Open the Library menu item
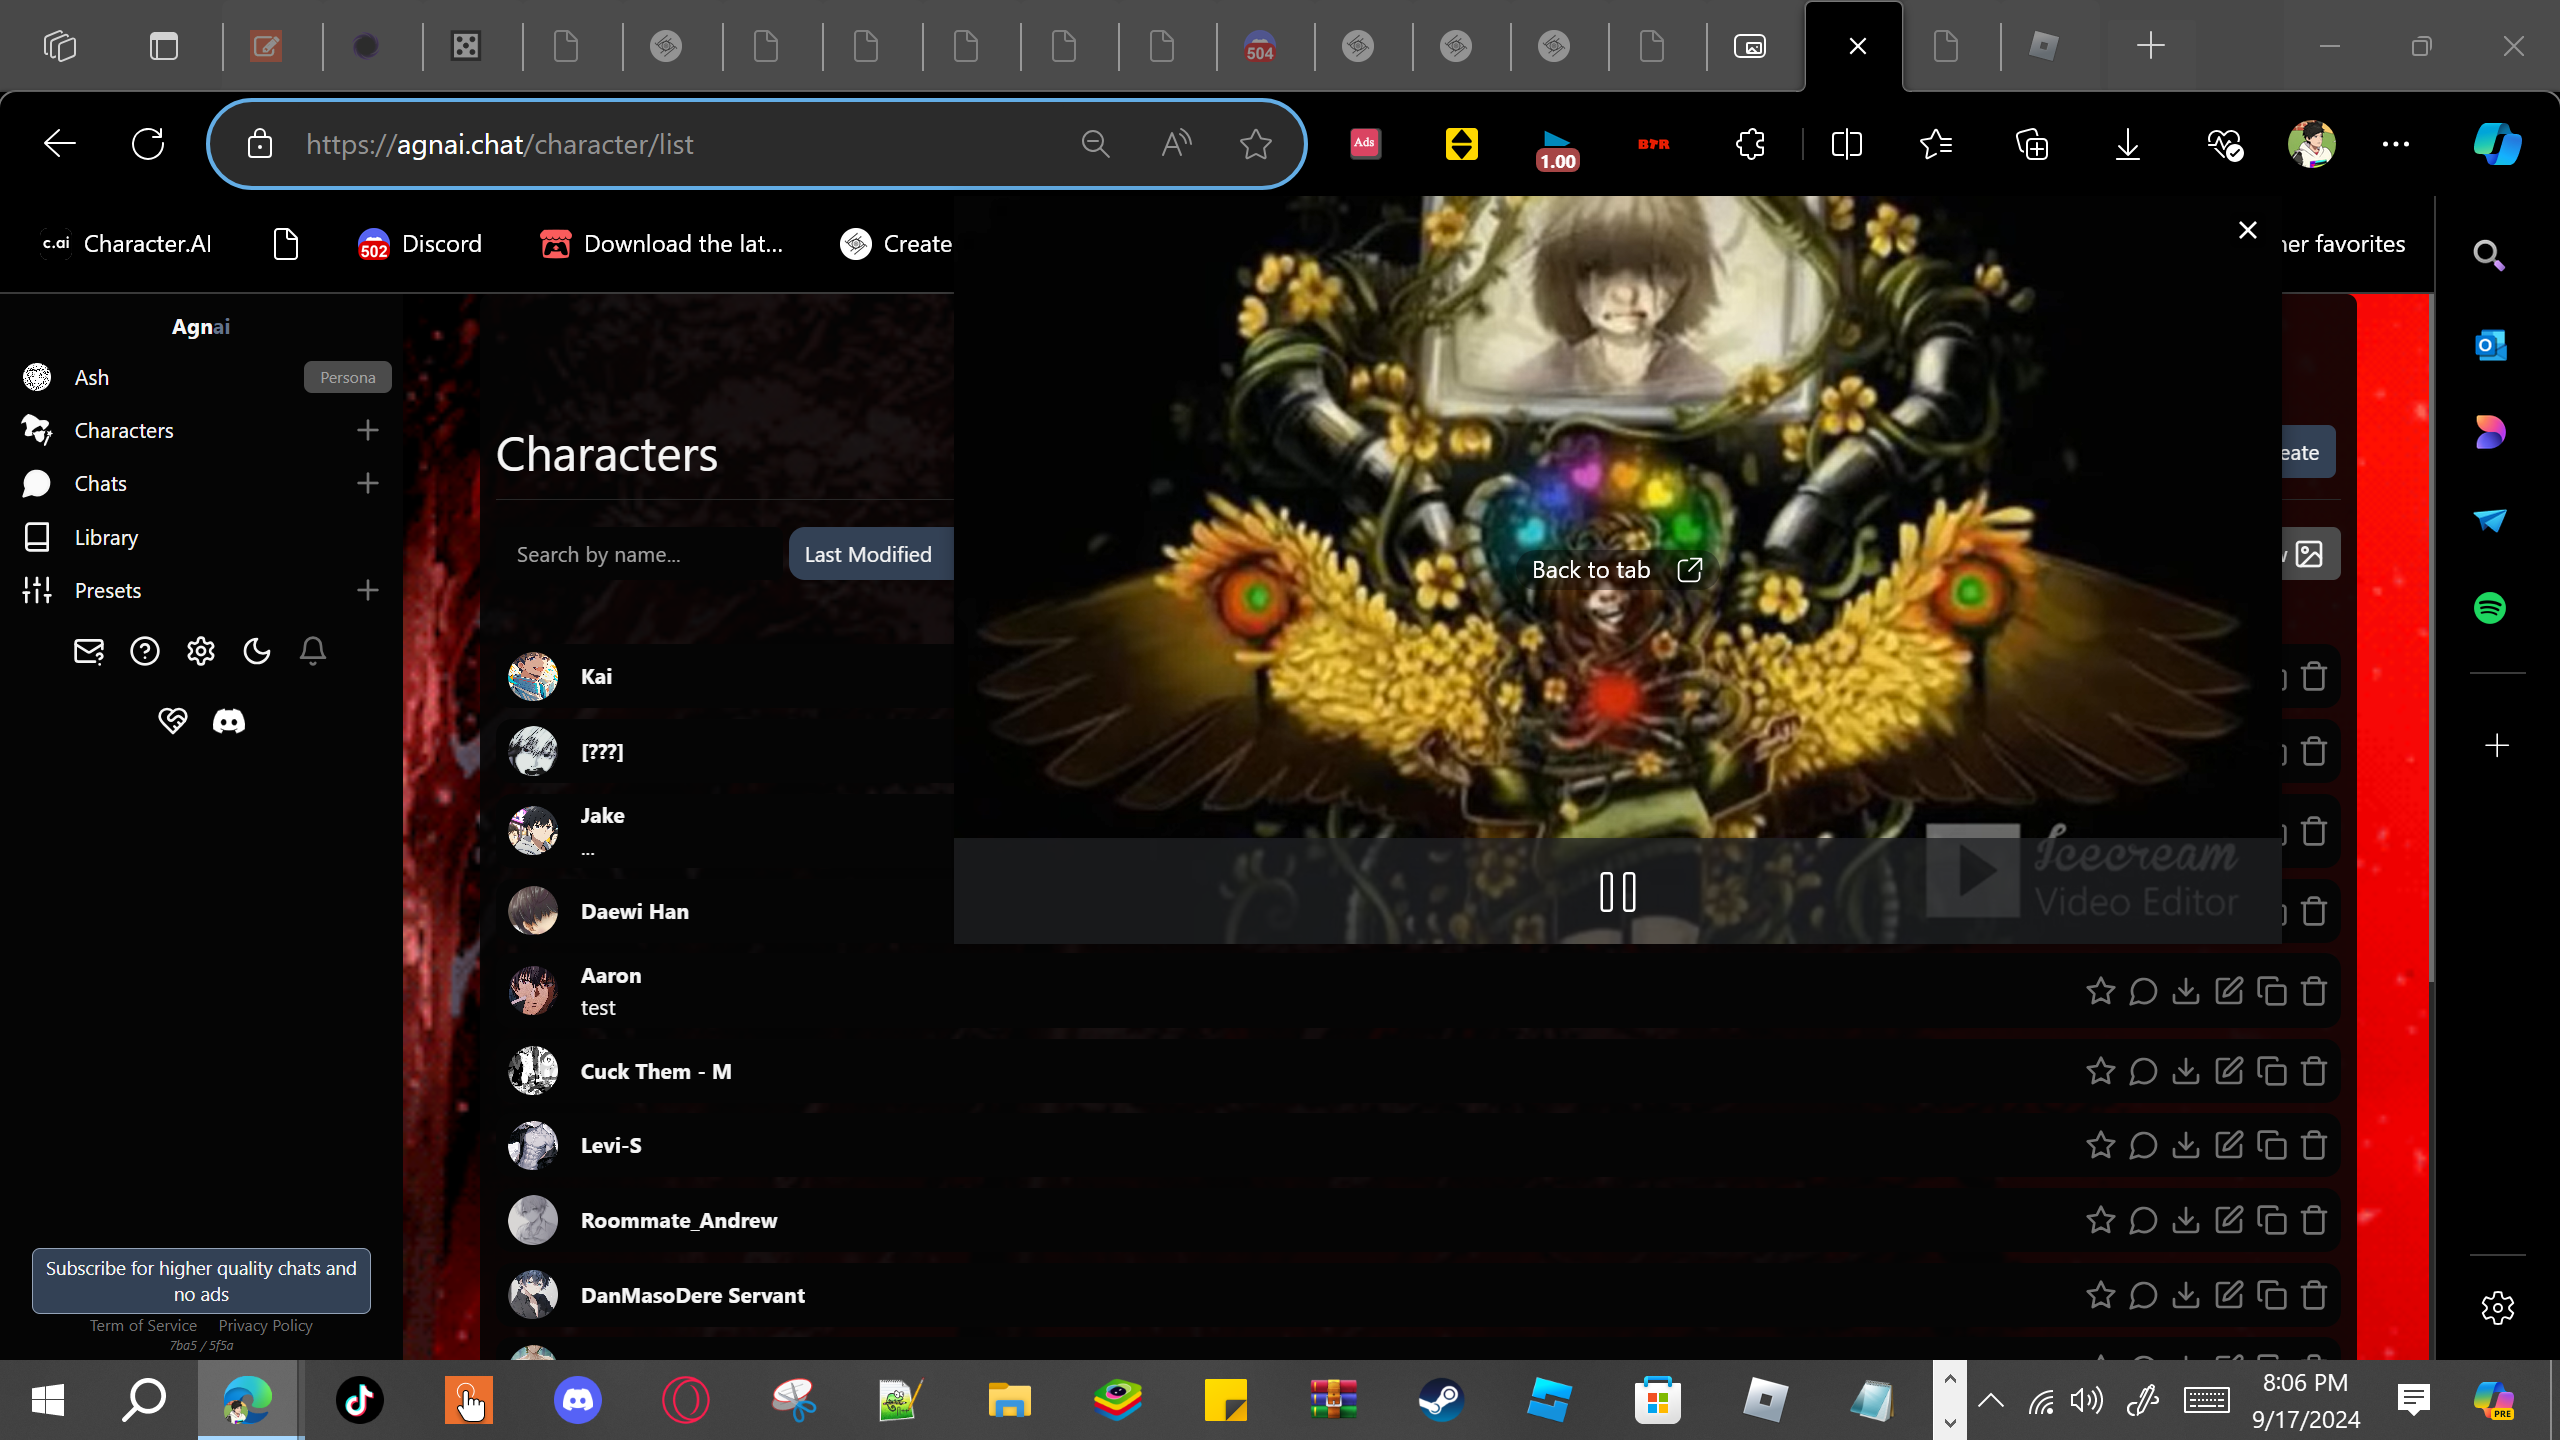This screenshot has height=1440, width=2560. (106, 537)
